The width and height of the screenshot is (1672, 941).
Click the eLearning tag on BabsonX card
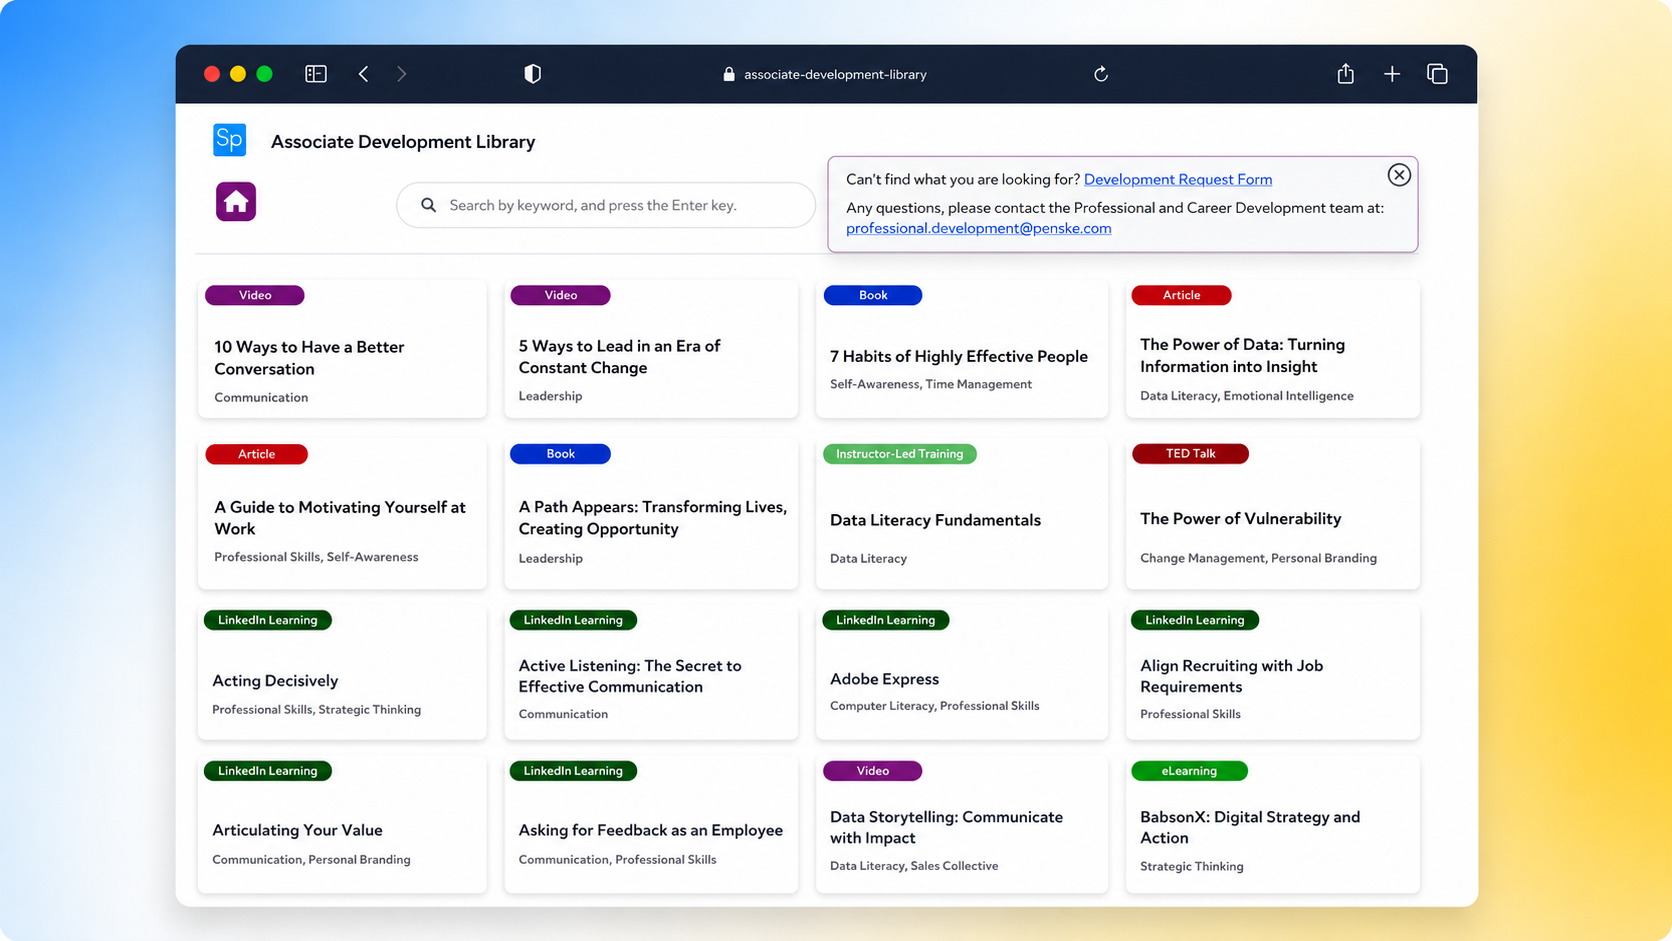[1190, 771]
